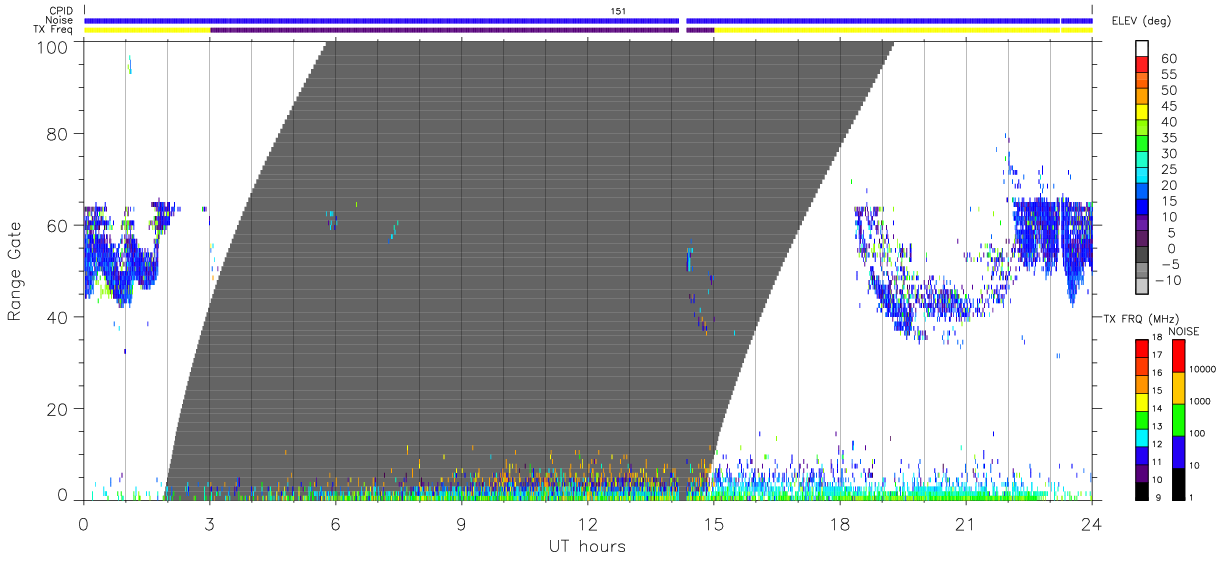The image size is (1228, 567).
Task: Click the 55 label on ELEV colorbar
Action: [1168, 75]
